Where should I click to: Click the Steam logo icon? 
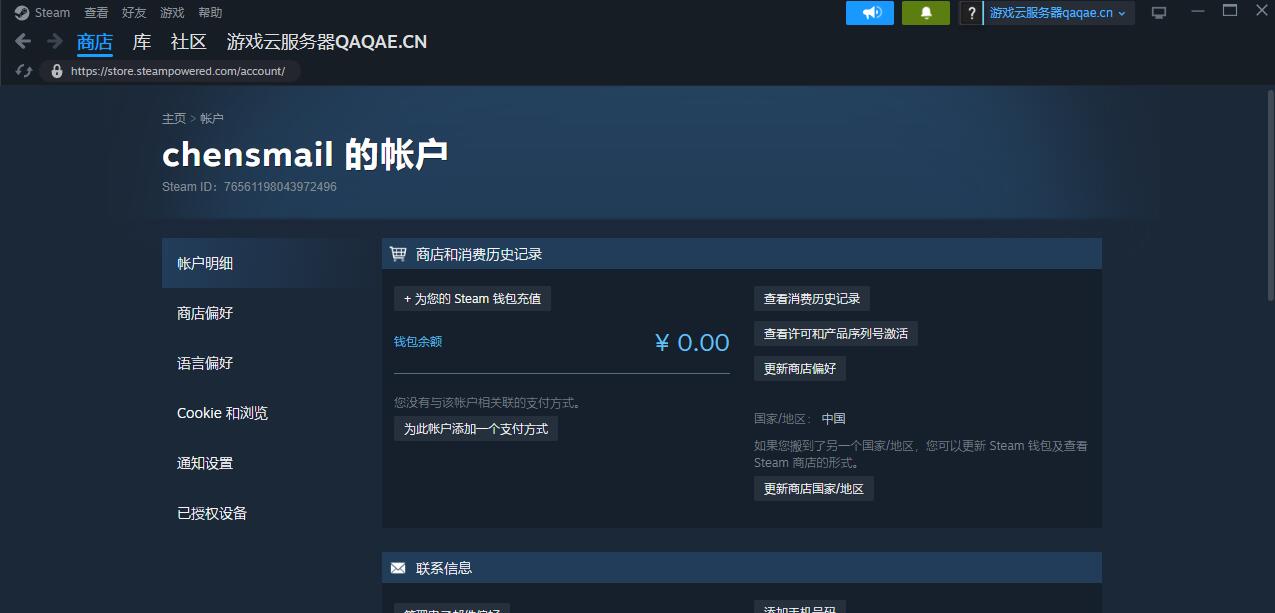pyautogui.click(x=22, y=13)
